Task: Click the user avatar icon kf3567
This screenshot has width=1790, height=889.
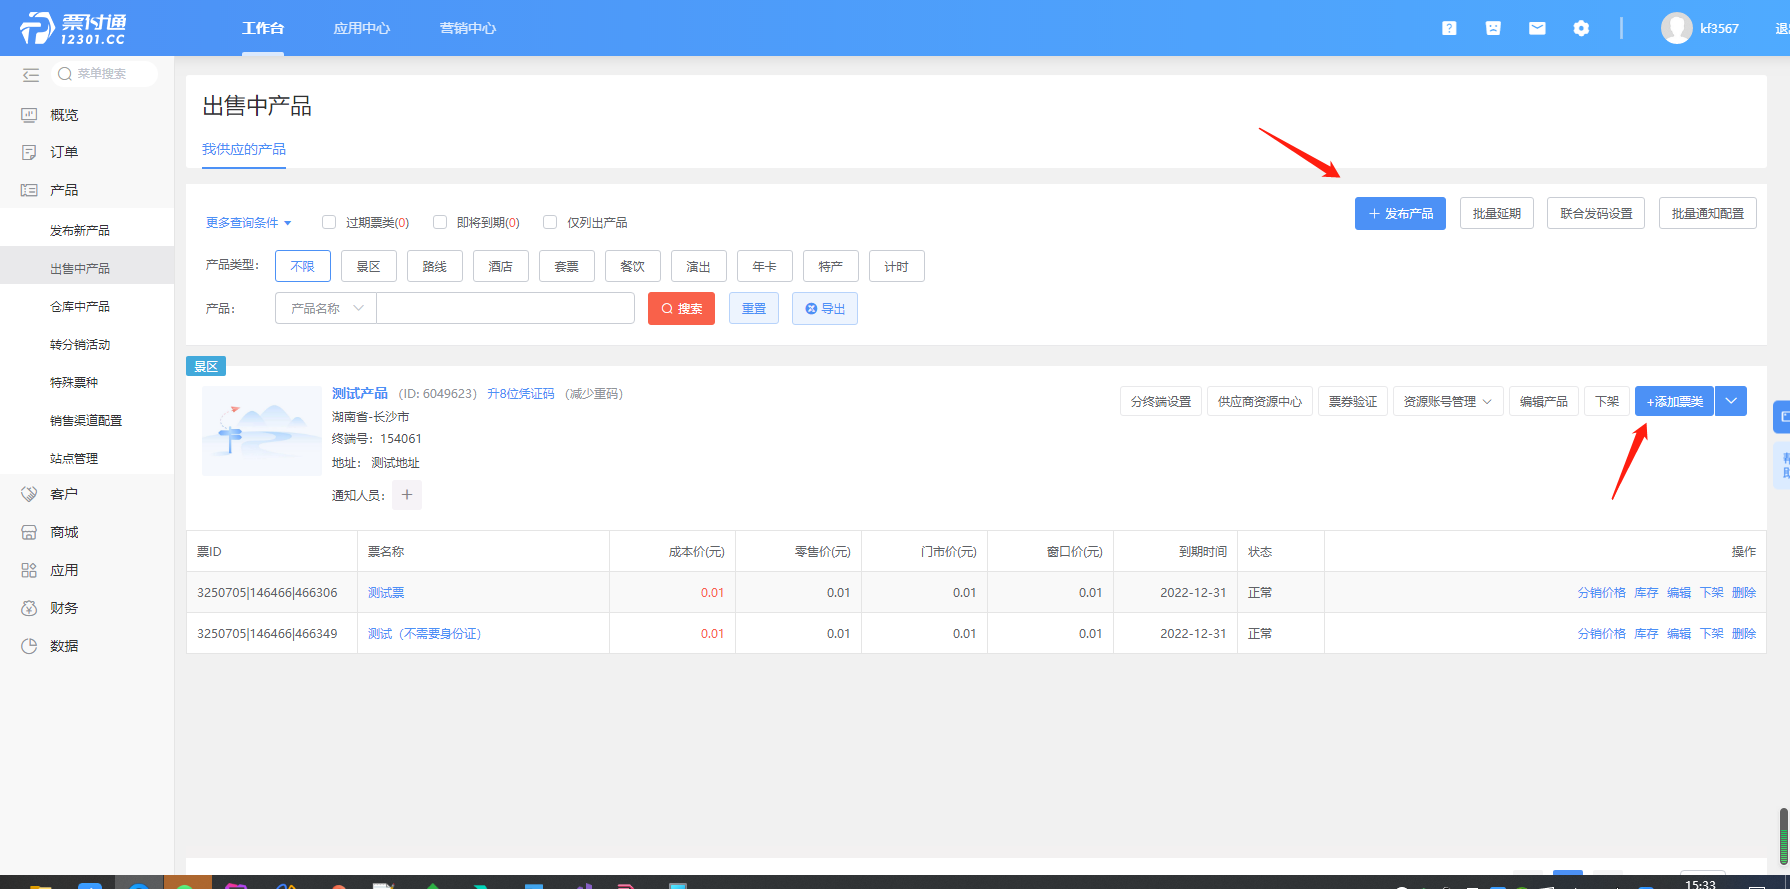Action: coord(1676,28)
